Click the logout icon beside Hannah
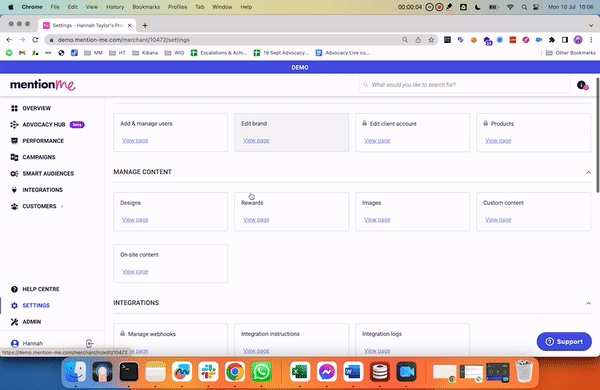Image resolution: width=600 pixels, height=390 pixels. [x=90, y=343]
